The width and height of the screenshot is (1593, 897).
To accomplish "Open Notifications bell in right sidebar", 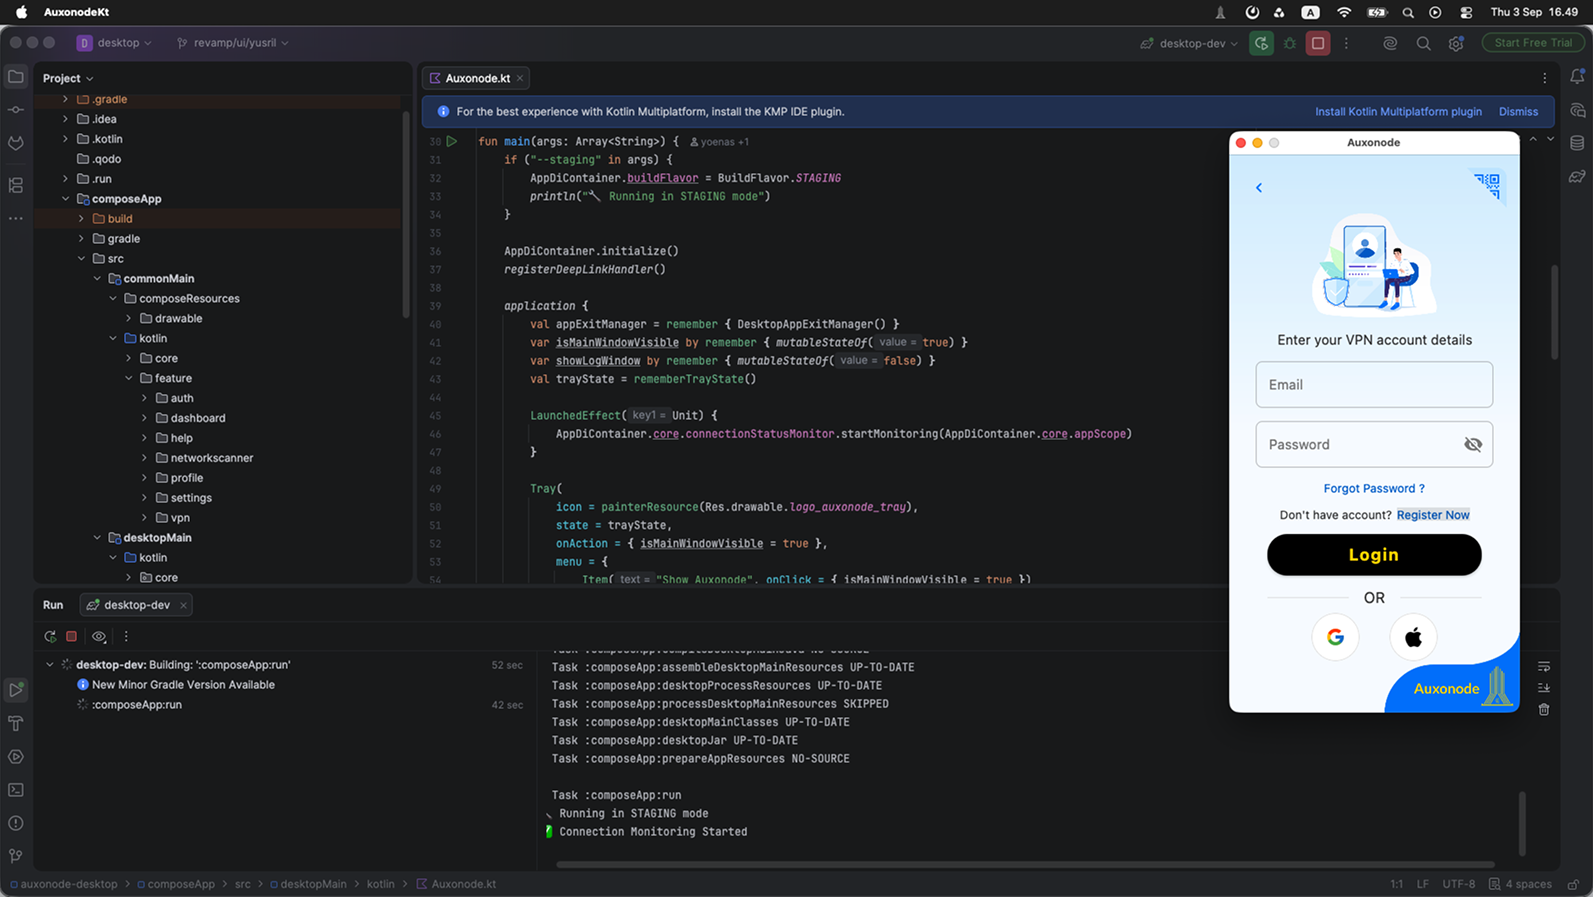I will pos(1577,77).
